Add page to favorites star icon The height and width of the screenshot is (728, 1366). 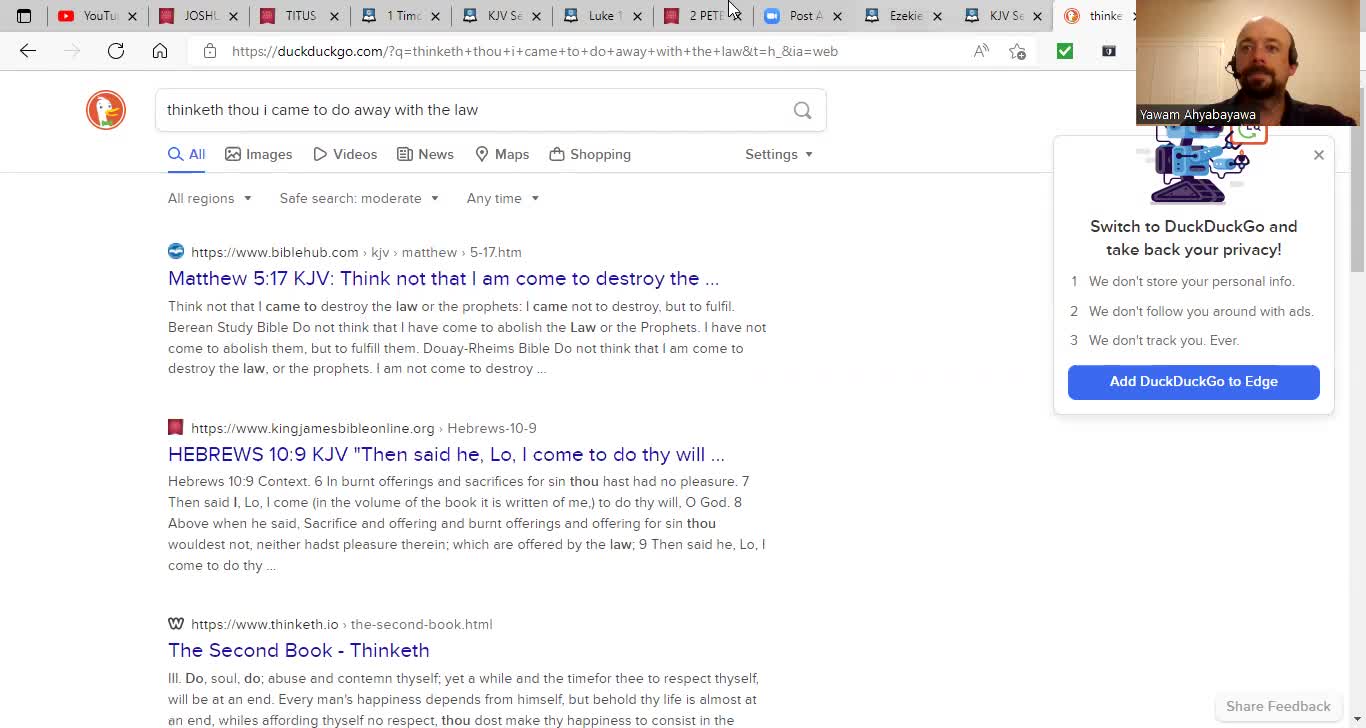click(1017, 51)
